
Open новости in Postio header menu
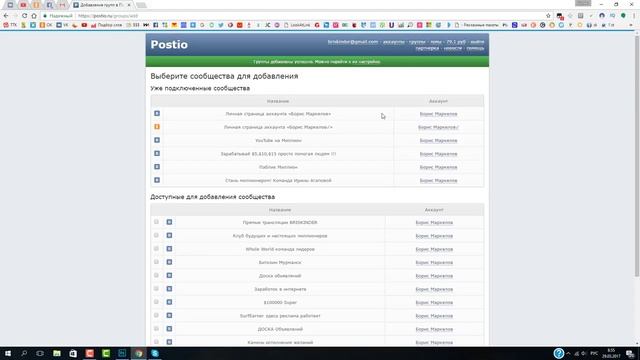tap(453, 48)
